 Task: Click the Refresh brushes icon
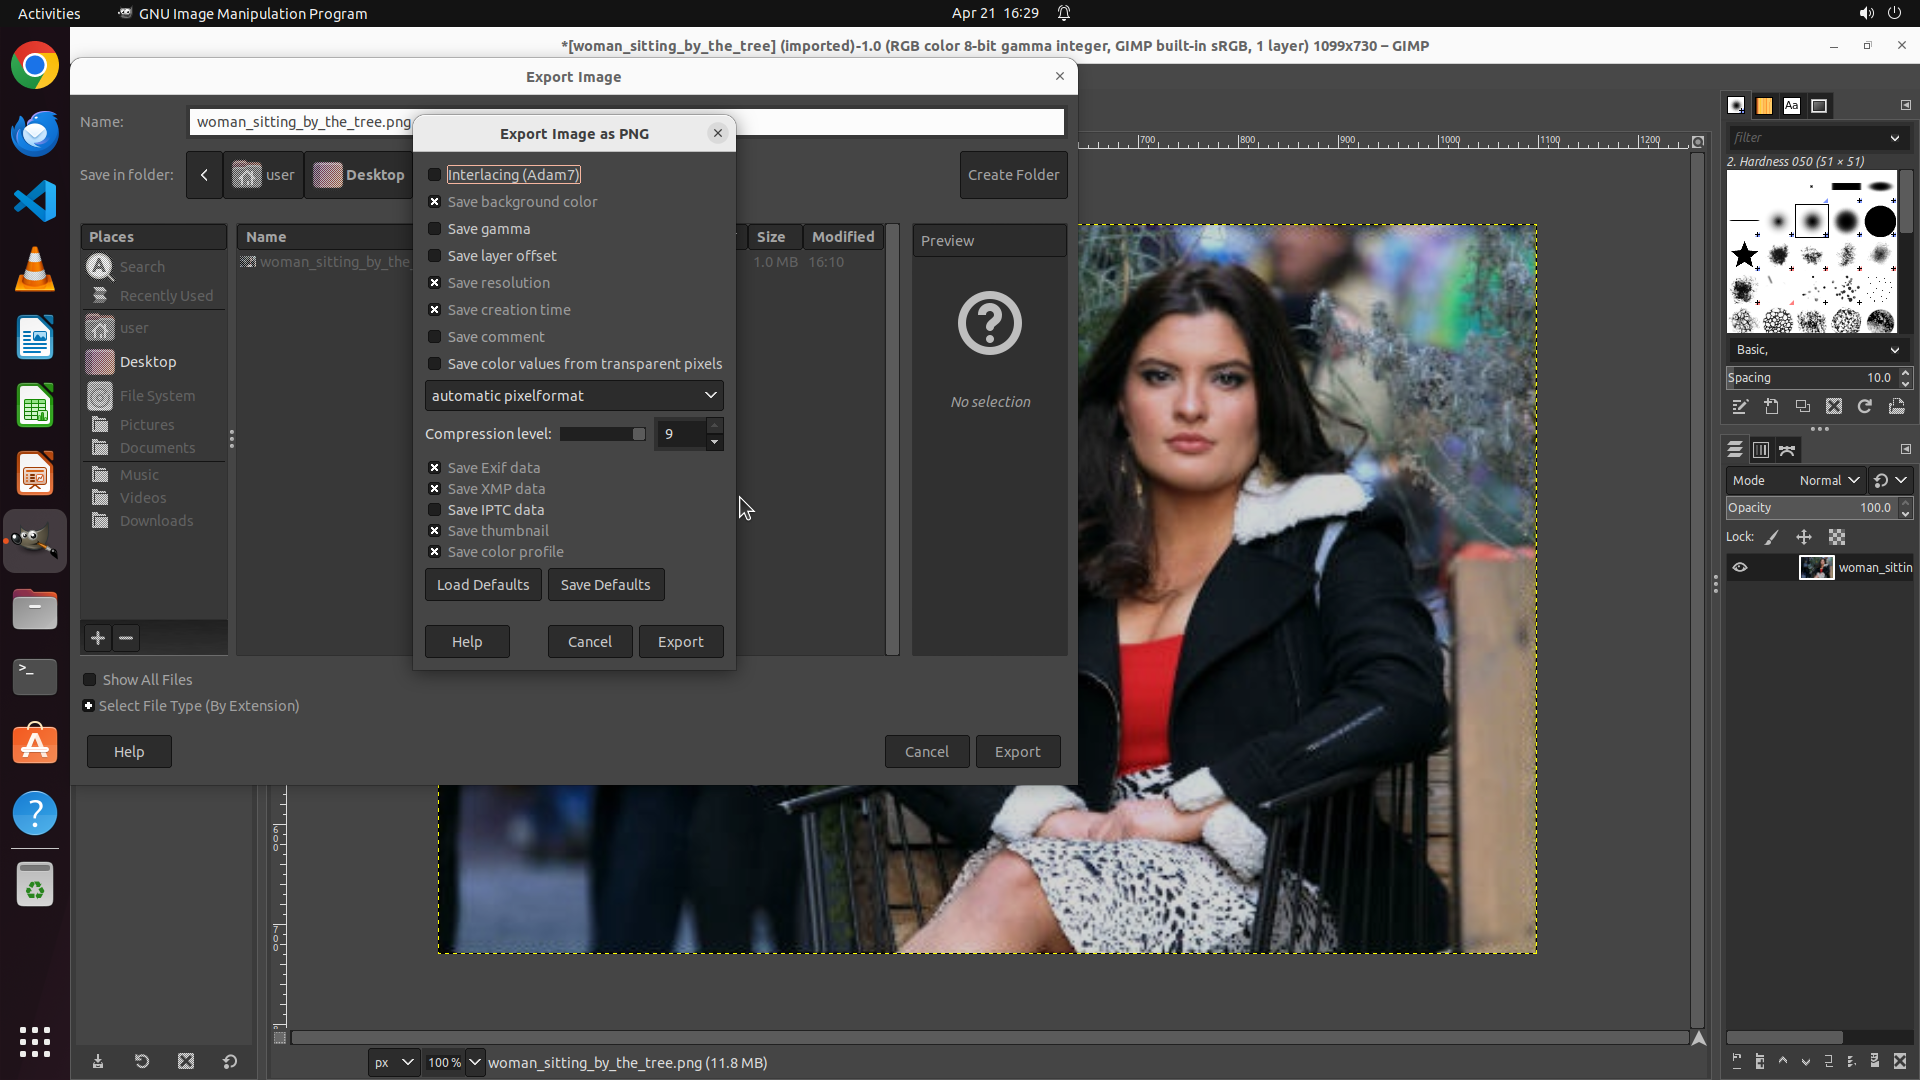pyautogui.click(x=1864, y=407)
